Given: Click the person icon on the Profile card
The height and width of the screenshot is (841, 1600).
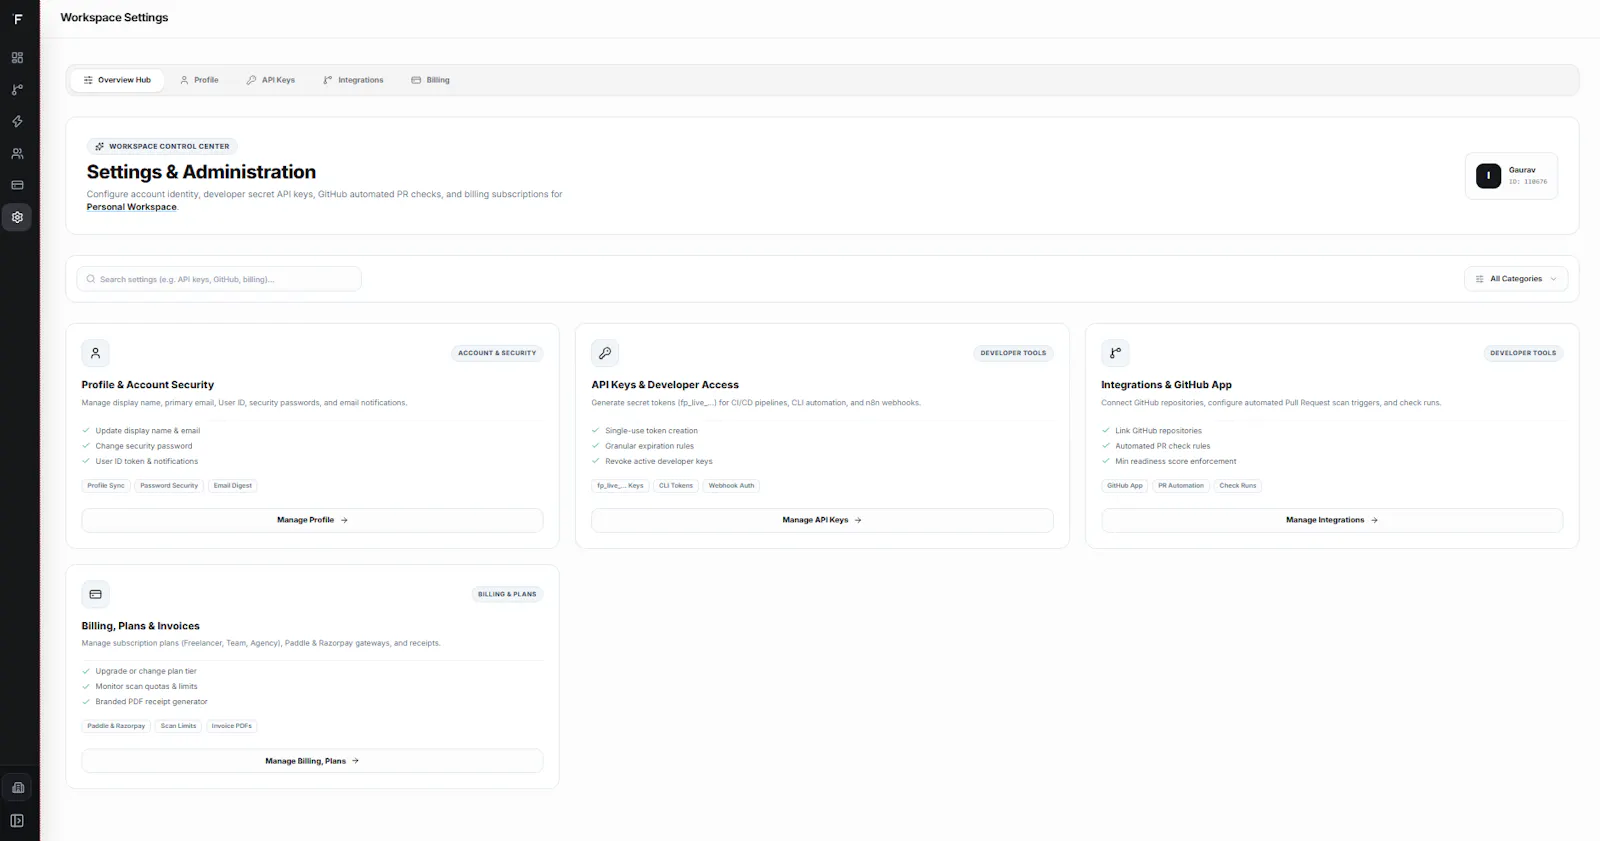Looking at the screenshot, I should tap(95, 353).
